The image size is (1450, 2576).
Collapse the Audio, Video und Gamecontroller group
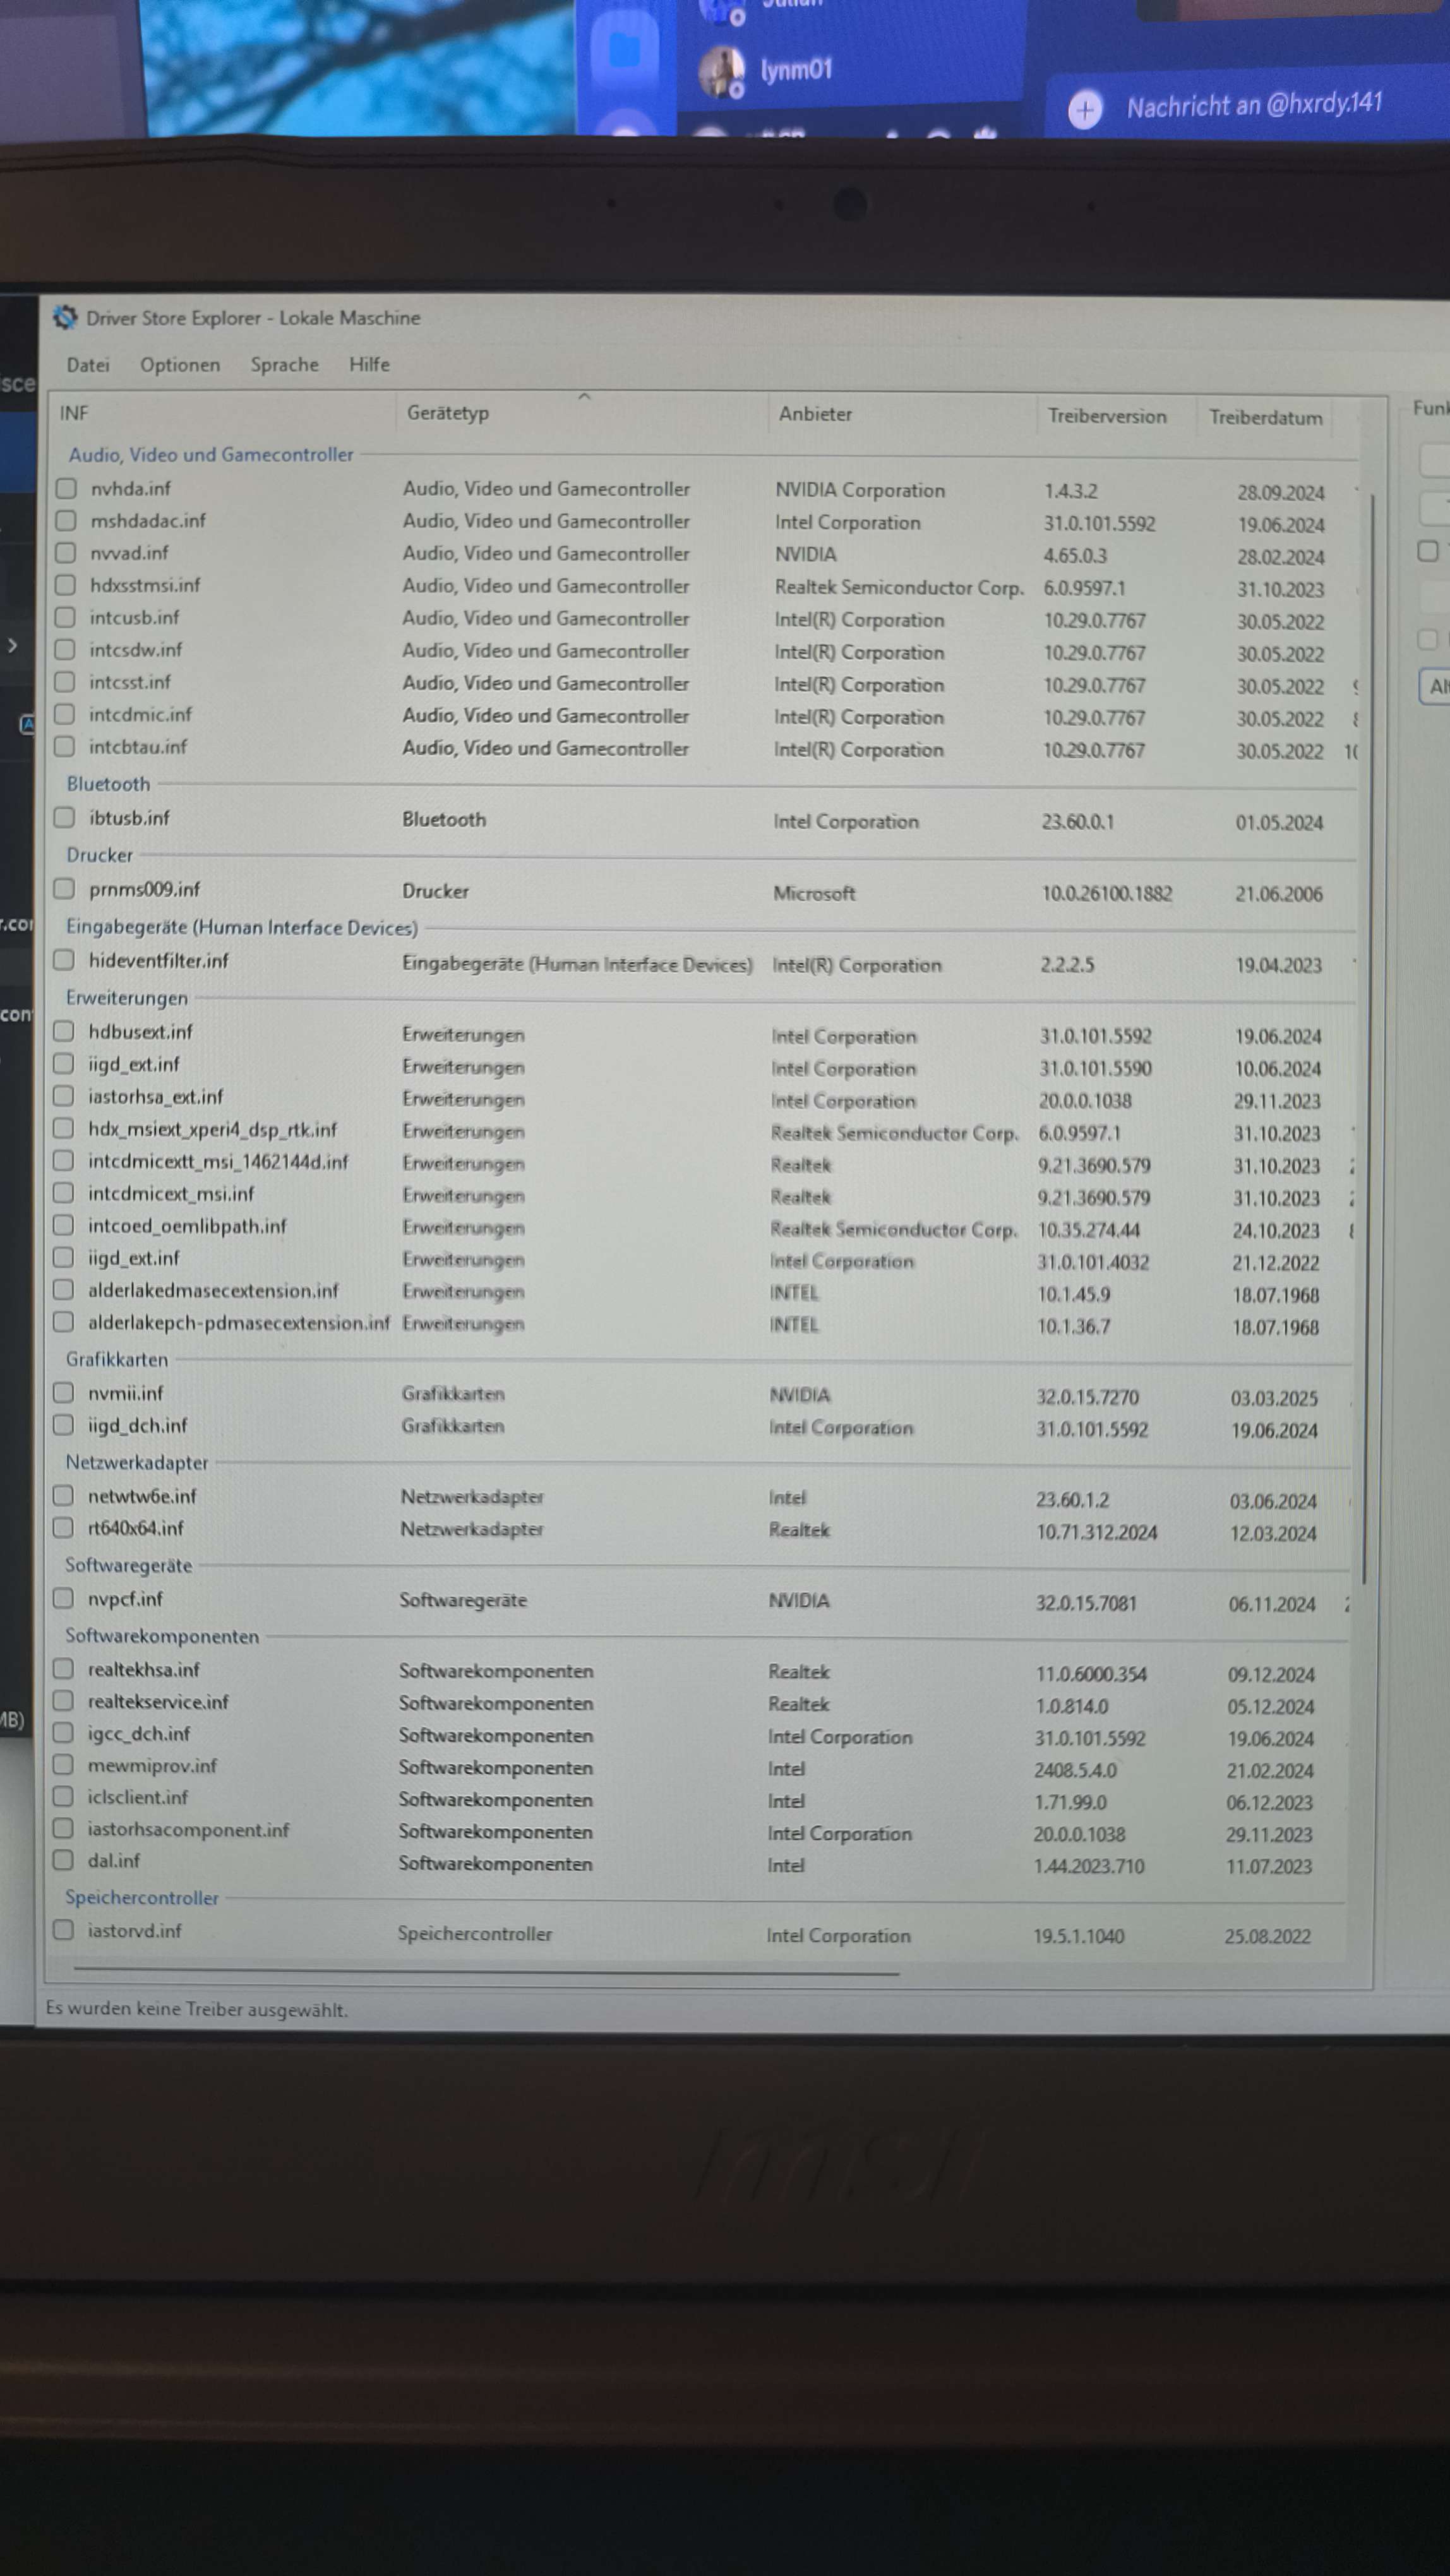click(210, 454)
